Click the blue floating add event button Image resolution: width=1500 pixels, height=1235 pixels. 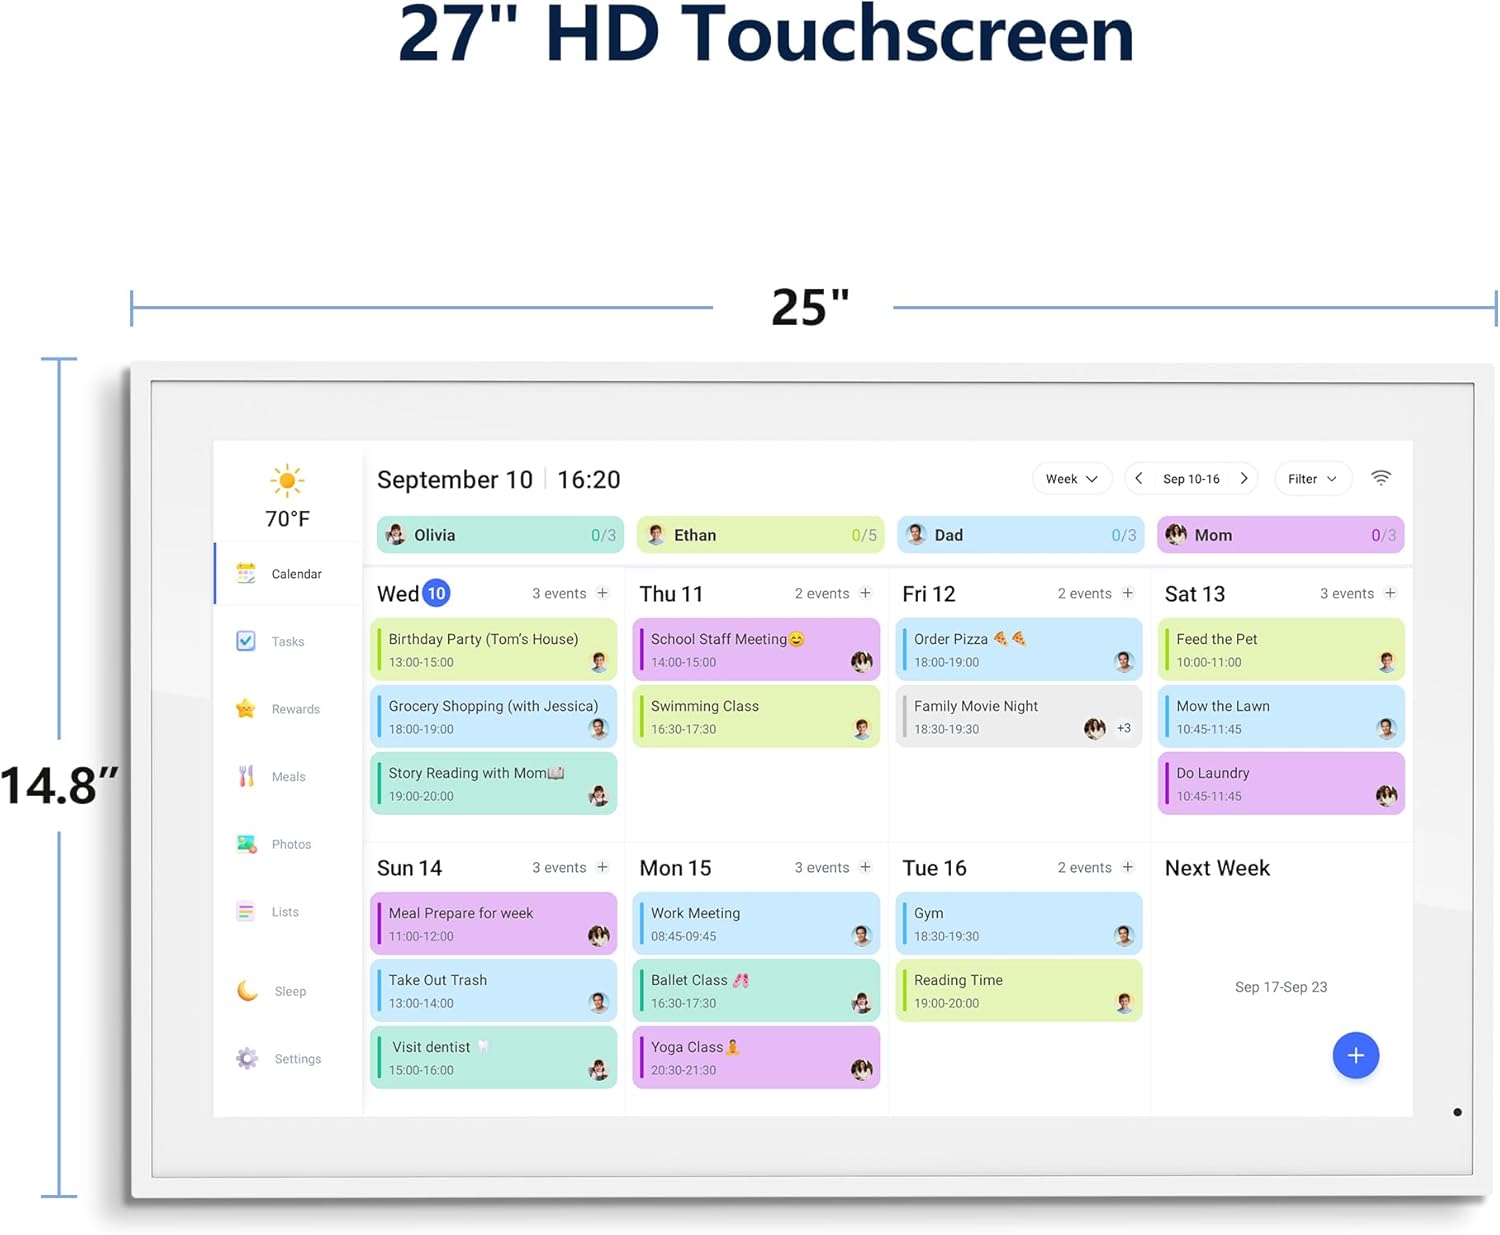[x=1355, y=1055]
